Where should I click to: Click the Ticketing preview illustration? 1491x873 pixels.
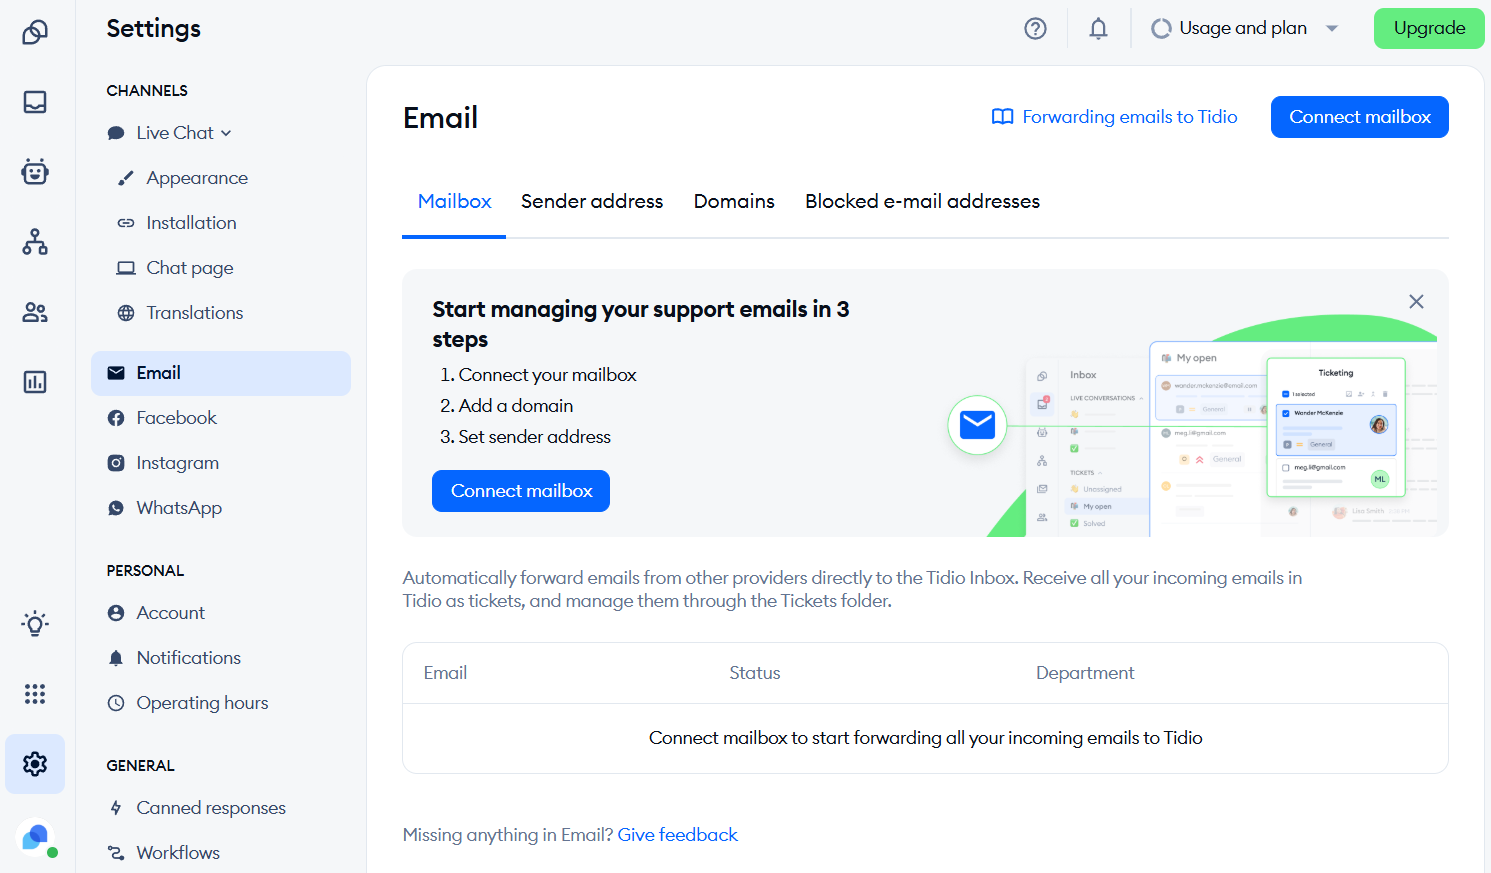[1336, 427]
